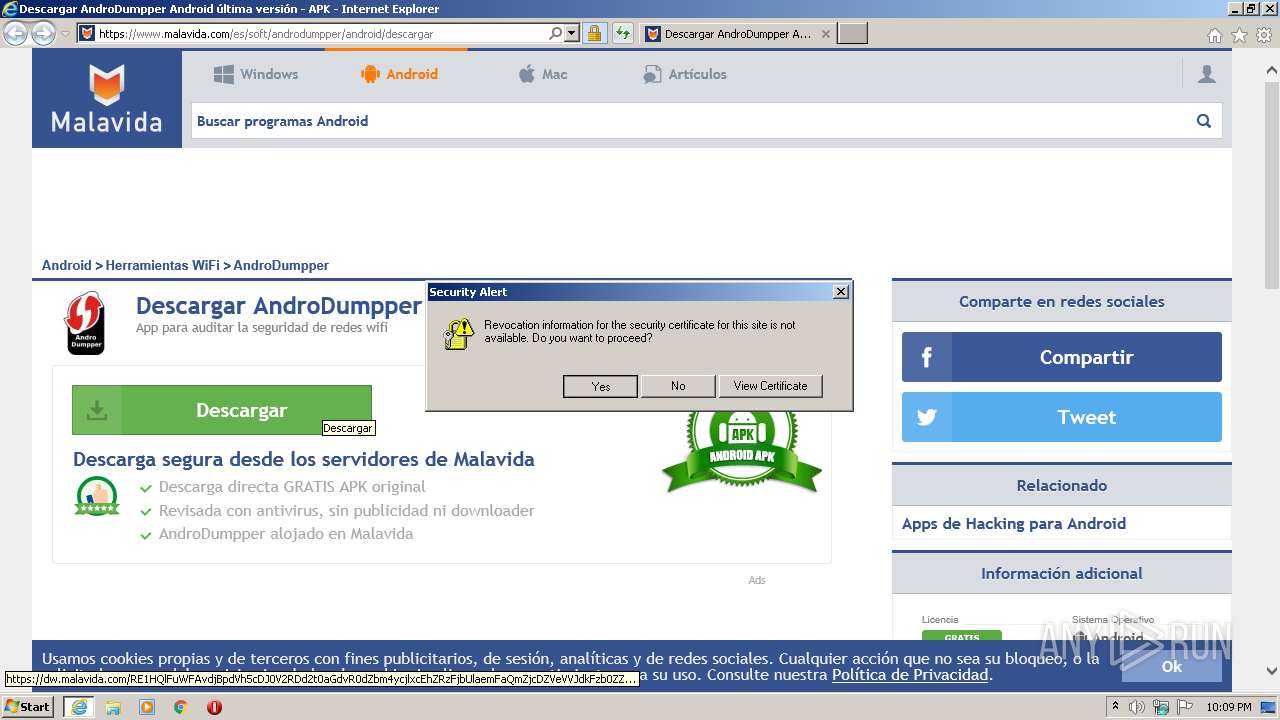Share on Facebook with Compartir
This screenshot has width=1280, height=720.
[1062, 357]
